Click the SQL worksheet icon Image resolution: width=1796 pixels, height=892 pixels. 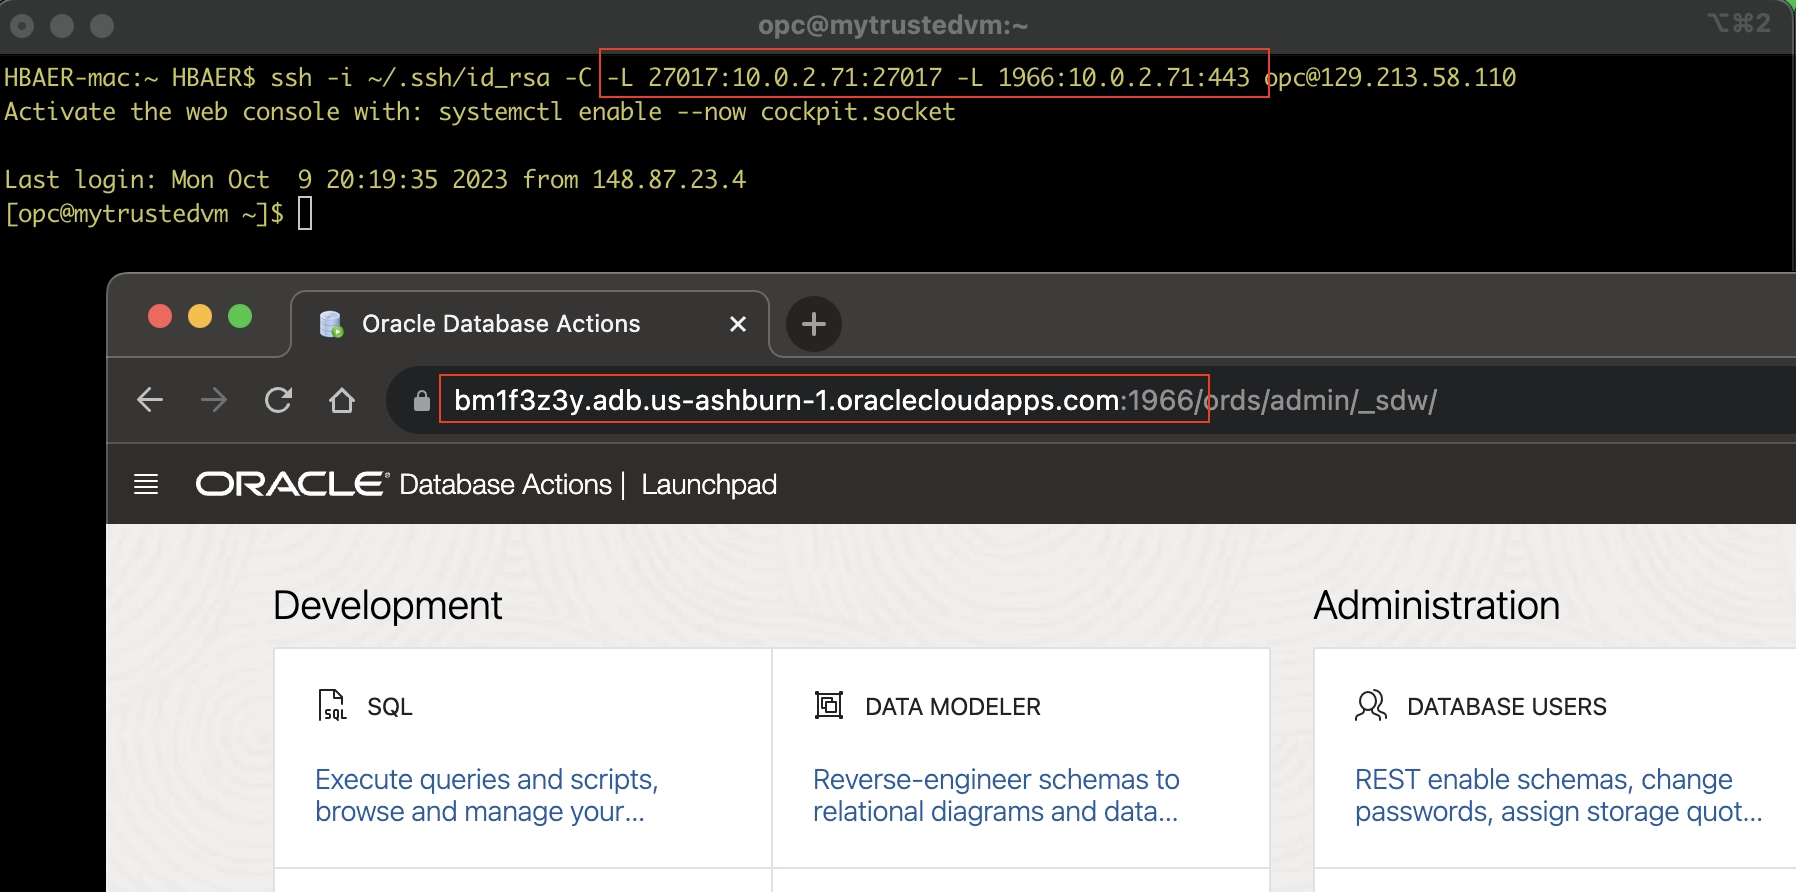[x=332, y=706]
